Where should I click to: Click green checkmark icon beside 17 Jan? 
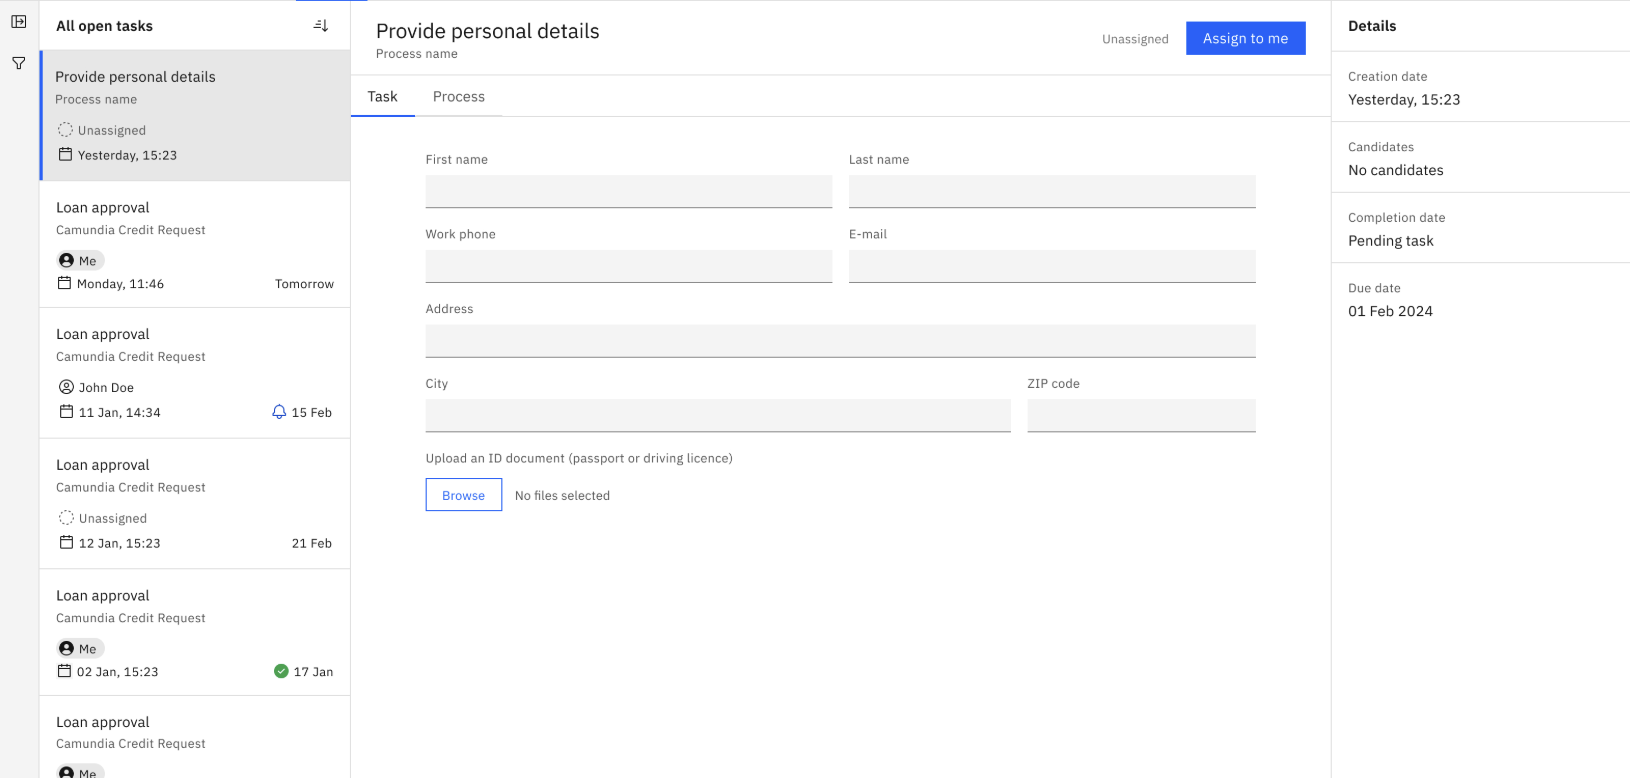click(x=281, y=671)
